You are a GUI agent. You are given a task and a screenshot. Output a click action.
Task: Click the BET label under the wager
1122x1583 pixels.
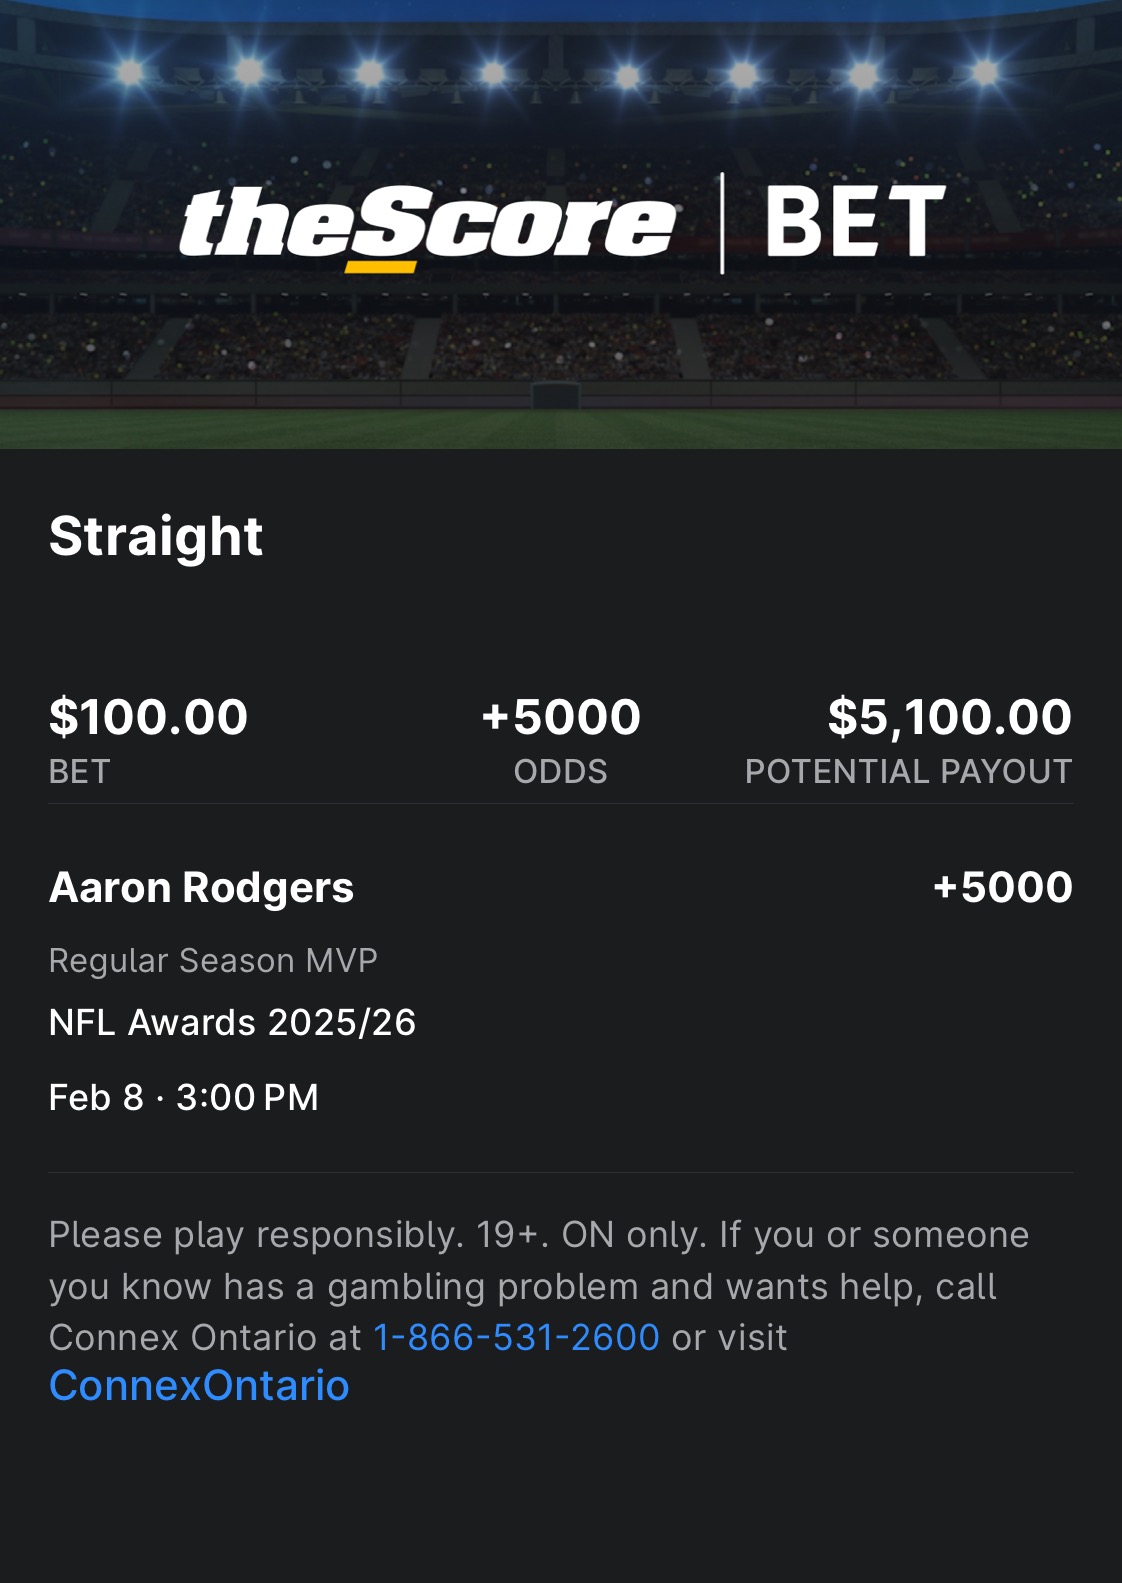click(x=80, y=772)
